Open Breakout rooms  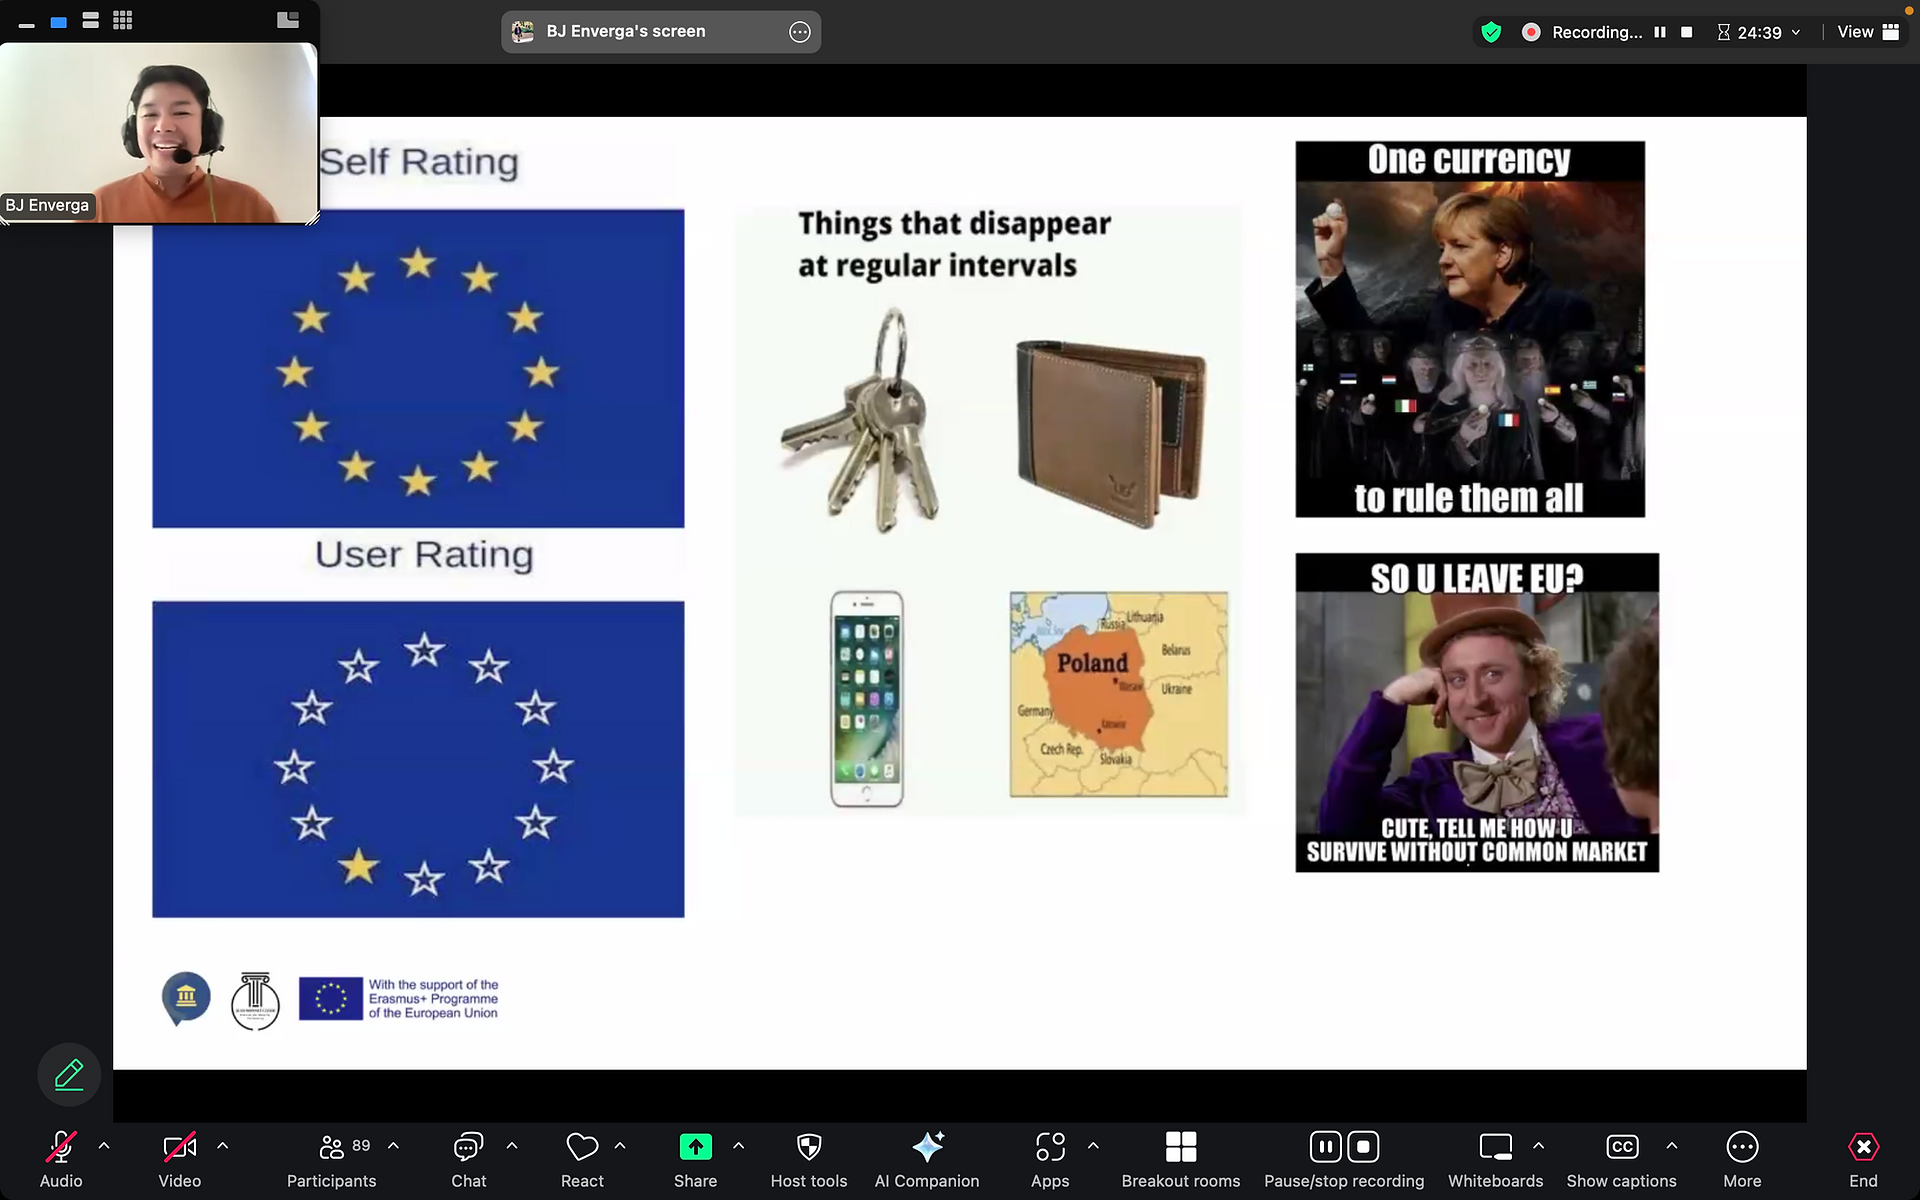(x=1181, y=1159)
